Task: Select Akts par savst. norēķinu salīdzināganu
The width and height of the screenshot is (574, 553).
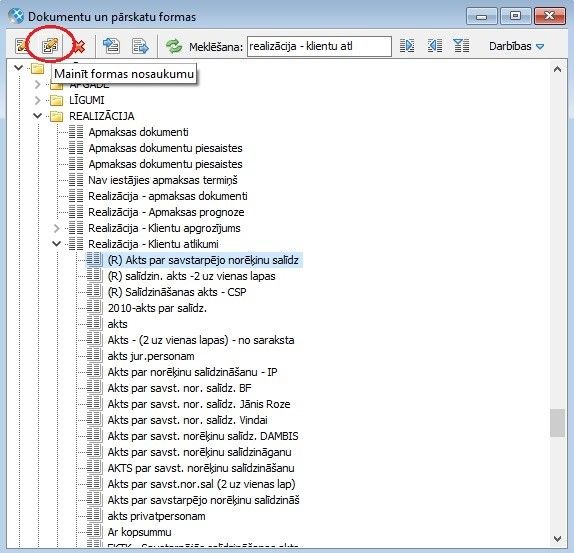Action: pos(200,452)
